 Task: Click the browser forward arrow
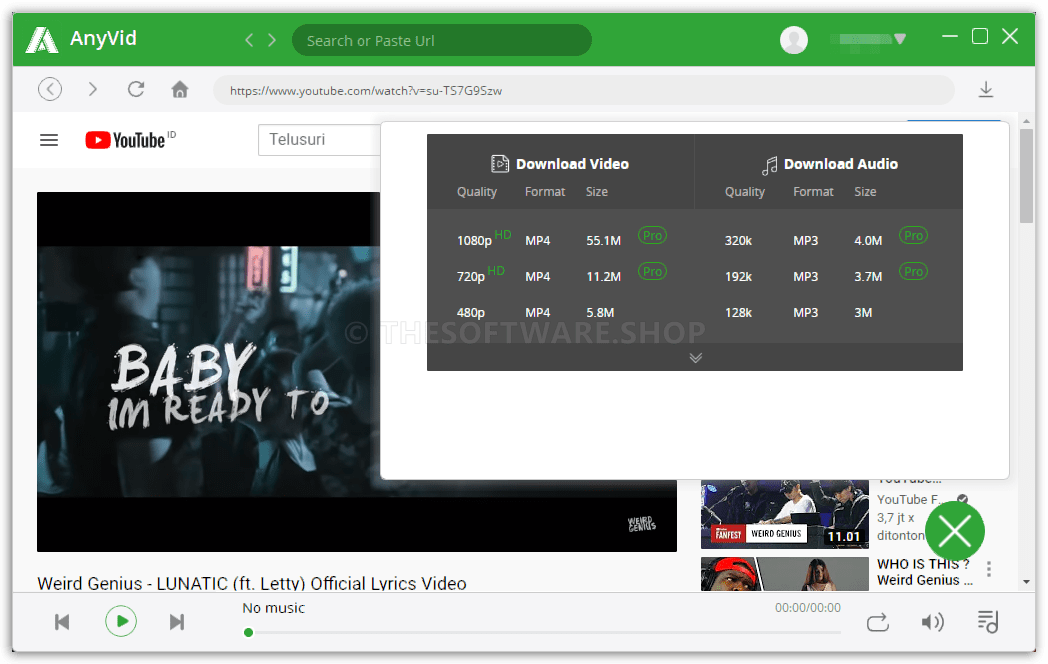point(93,89)
